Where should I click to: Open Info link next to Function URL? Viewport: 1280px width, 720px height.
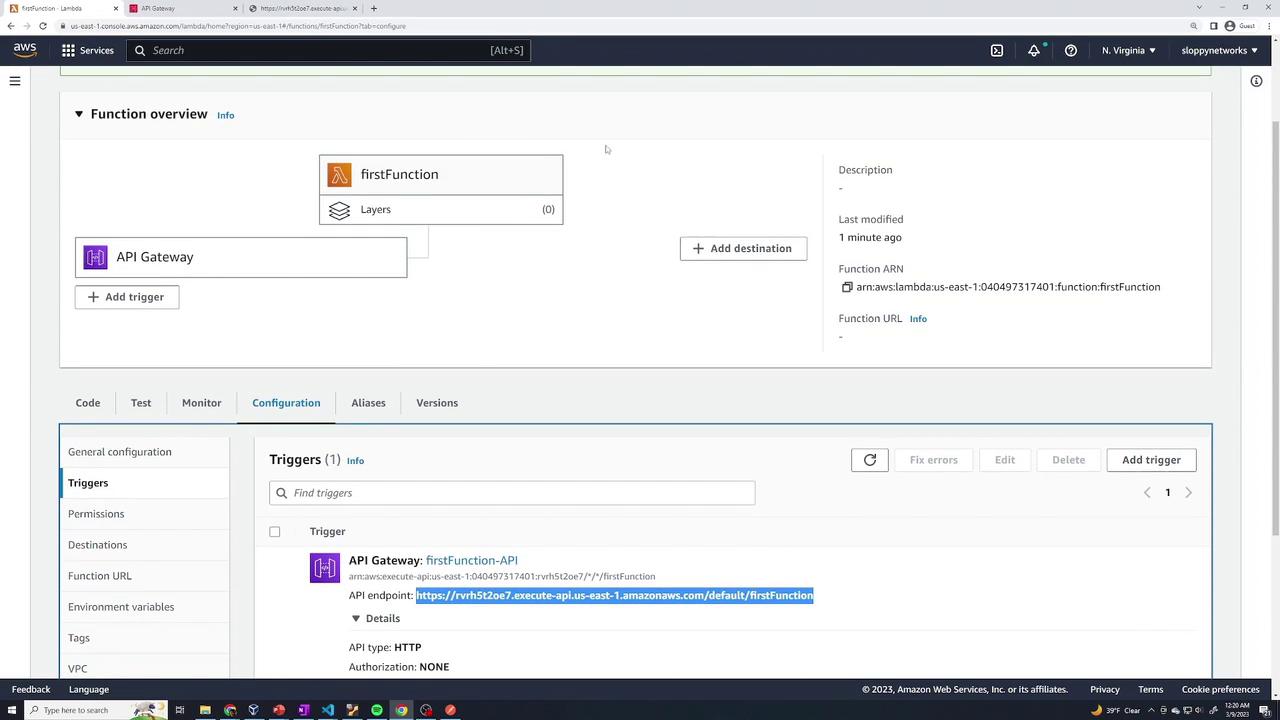click(918, 319)
